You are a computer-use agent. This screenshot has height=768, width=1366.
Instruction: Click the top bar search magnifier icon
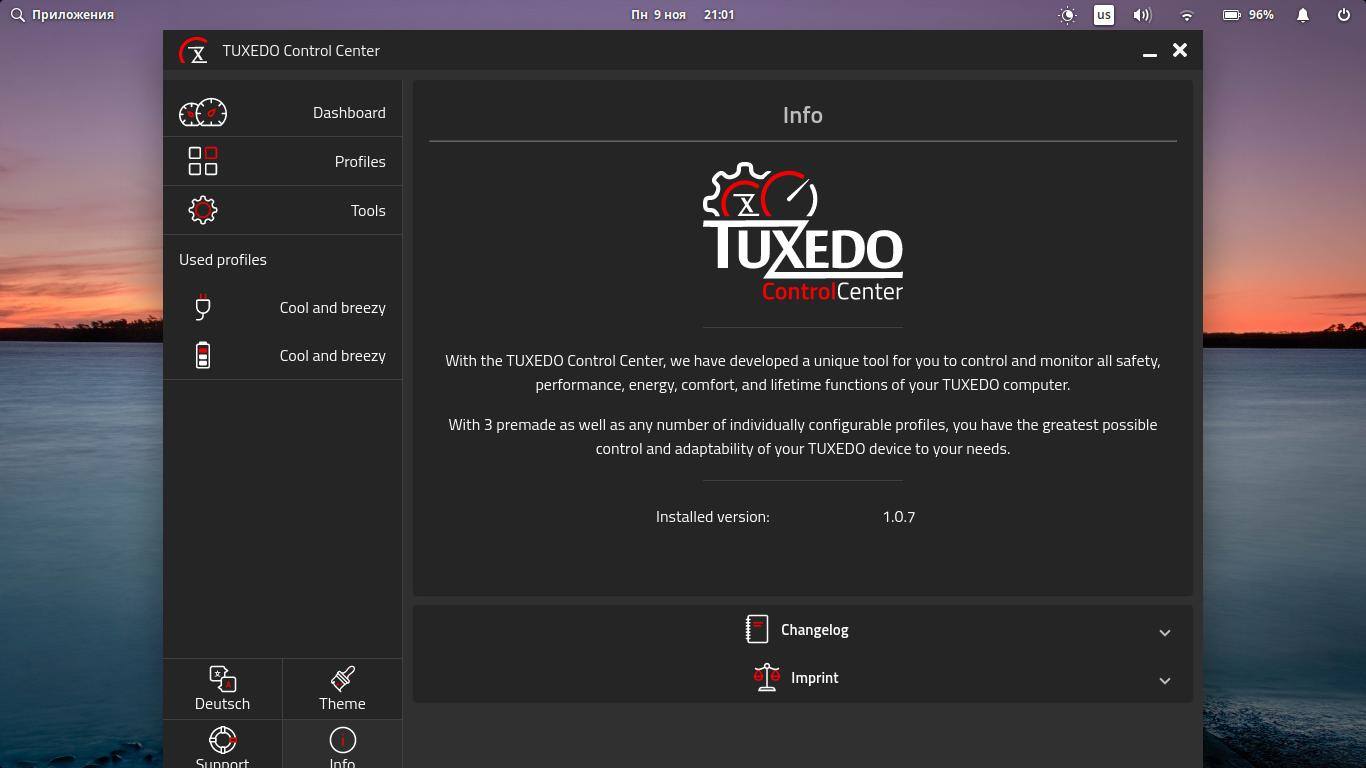[x=17, y=15]
